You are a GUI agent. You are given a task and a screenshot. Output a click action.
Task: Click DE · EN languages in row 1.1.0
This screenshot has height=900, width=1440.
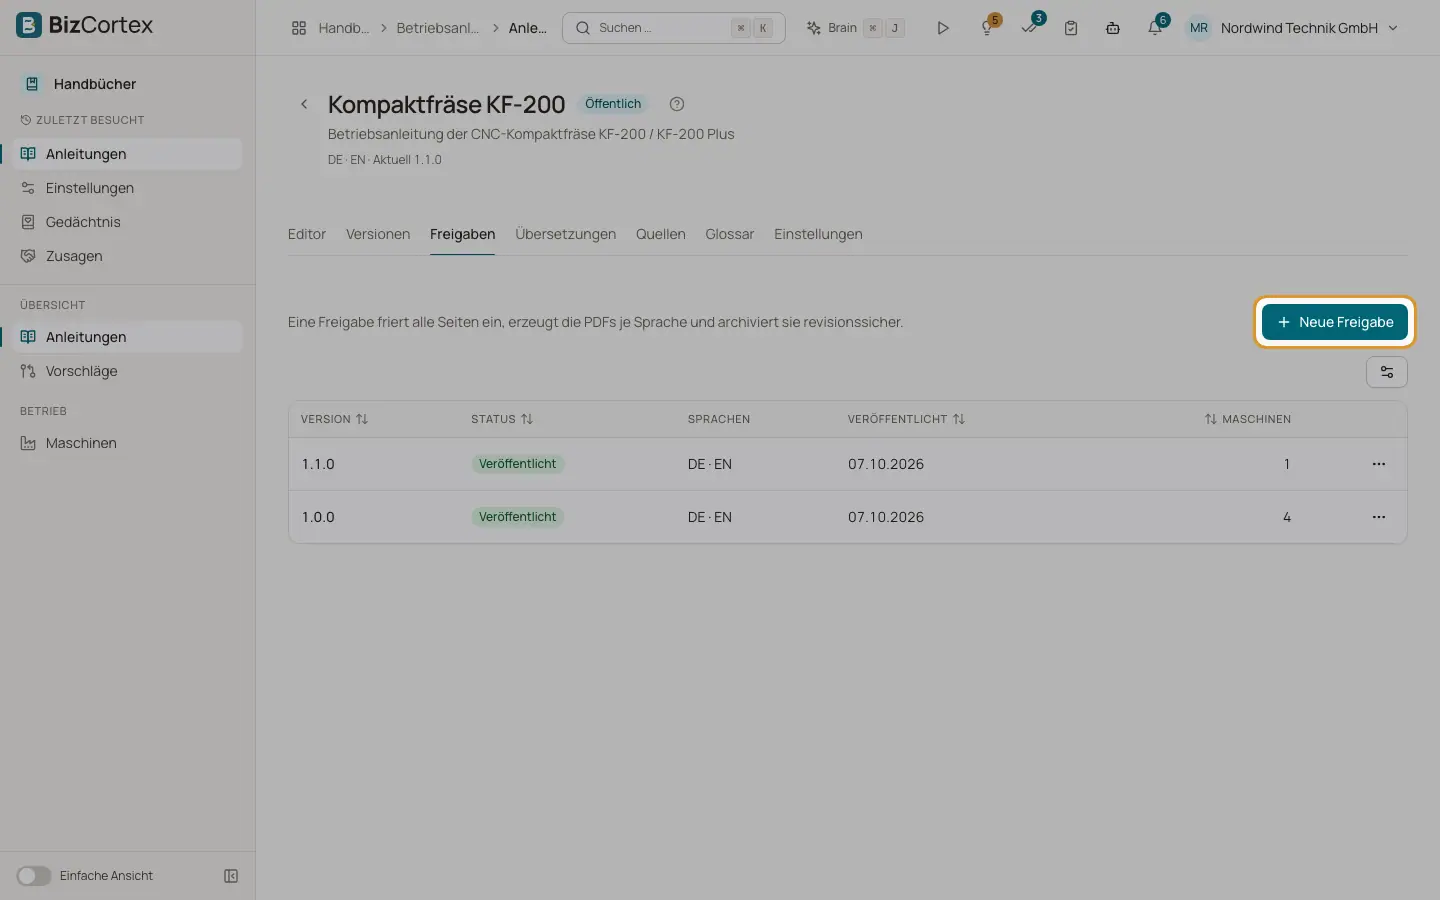click(x=710, y=464)
